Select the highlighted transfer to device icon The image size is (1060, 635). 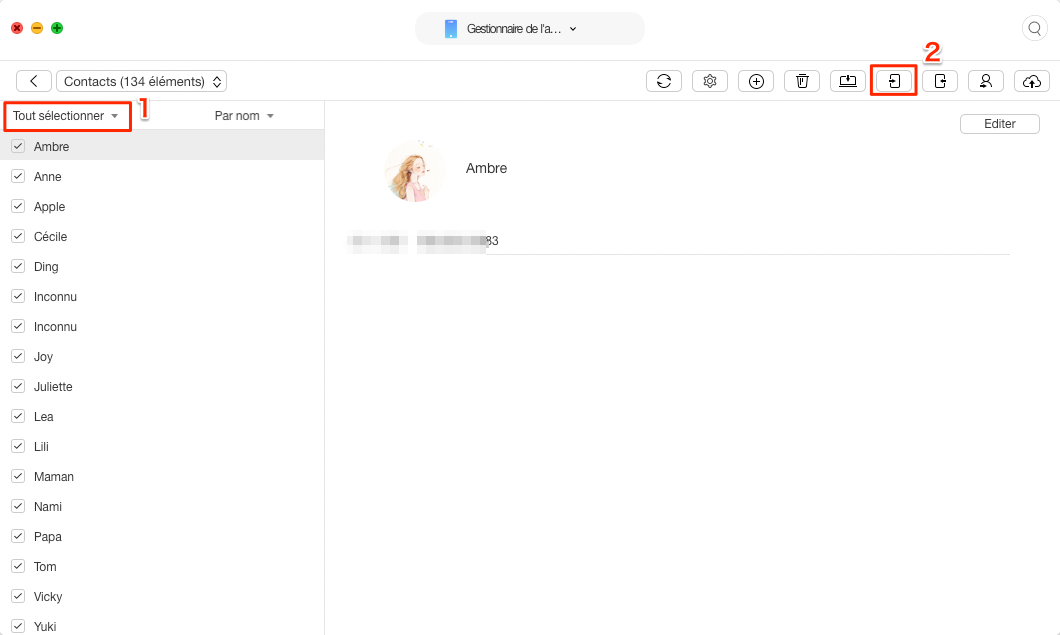pos(894,81)
